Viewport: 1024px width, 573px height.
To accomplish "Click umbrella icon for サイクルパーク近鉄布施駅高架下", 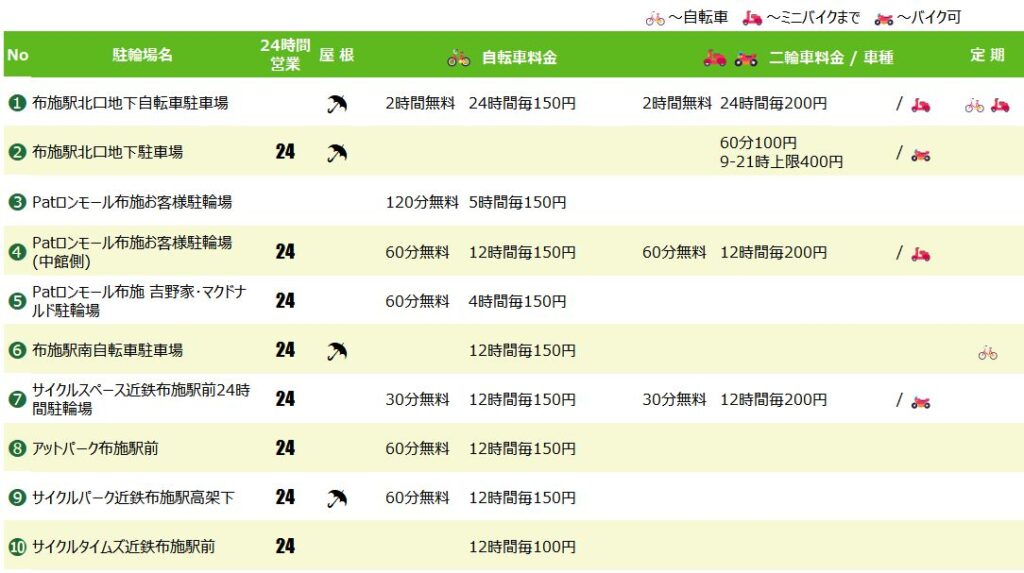I will pos(337,499).
